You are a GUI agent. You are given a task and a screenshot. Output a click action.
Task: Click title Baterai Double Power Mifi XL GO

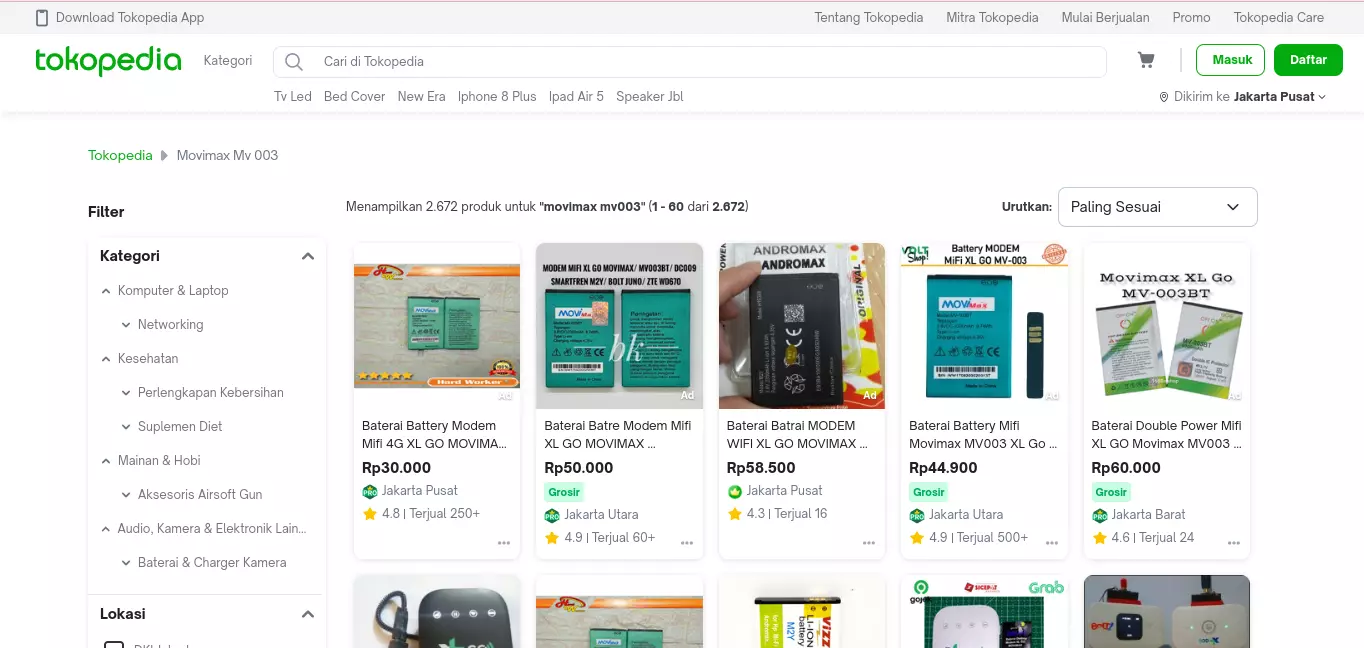[1167, 435]
